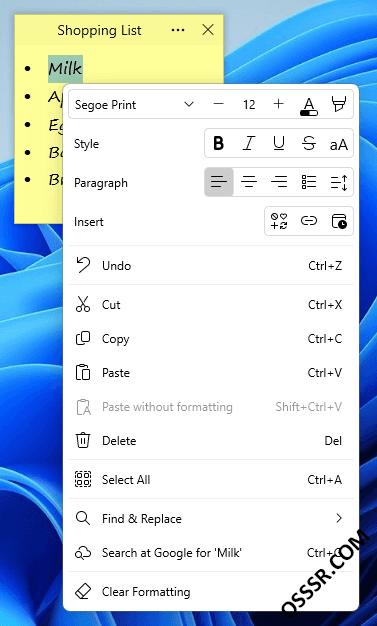Align paragraph to the left
377x626 pixels.
(x=219, y=182)
